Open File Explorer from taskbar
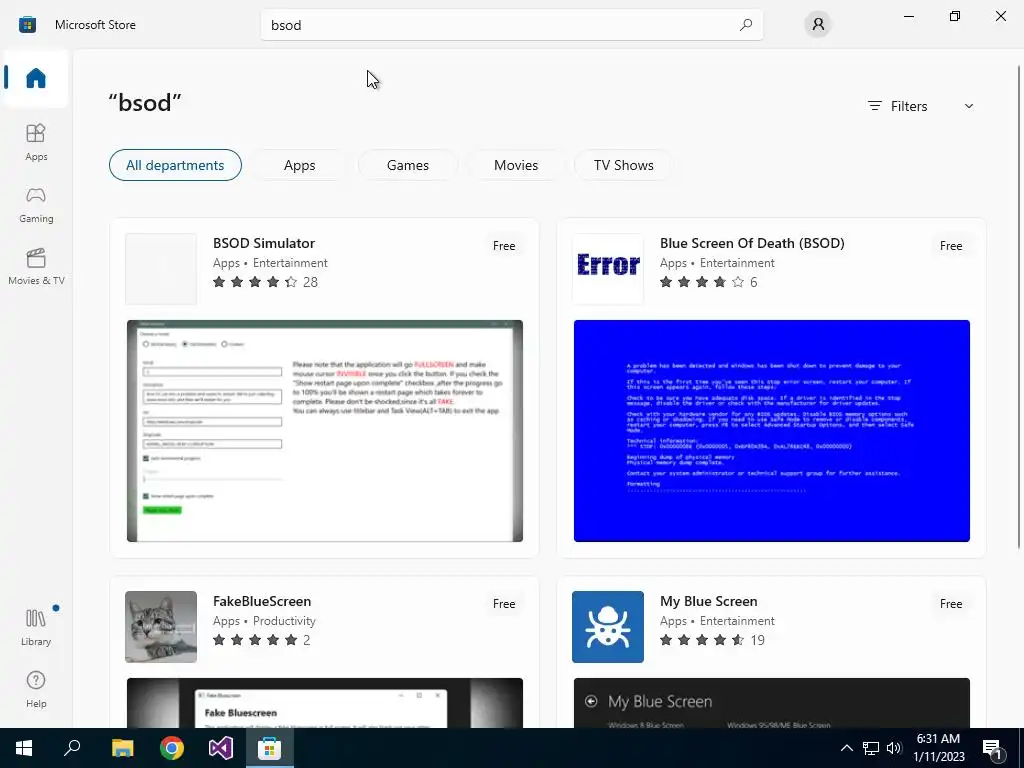Viewport: 1024px width, 768px height. [x=122, y=748]
